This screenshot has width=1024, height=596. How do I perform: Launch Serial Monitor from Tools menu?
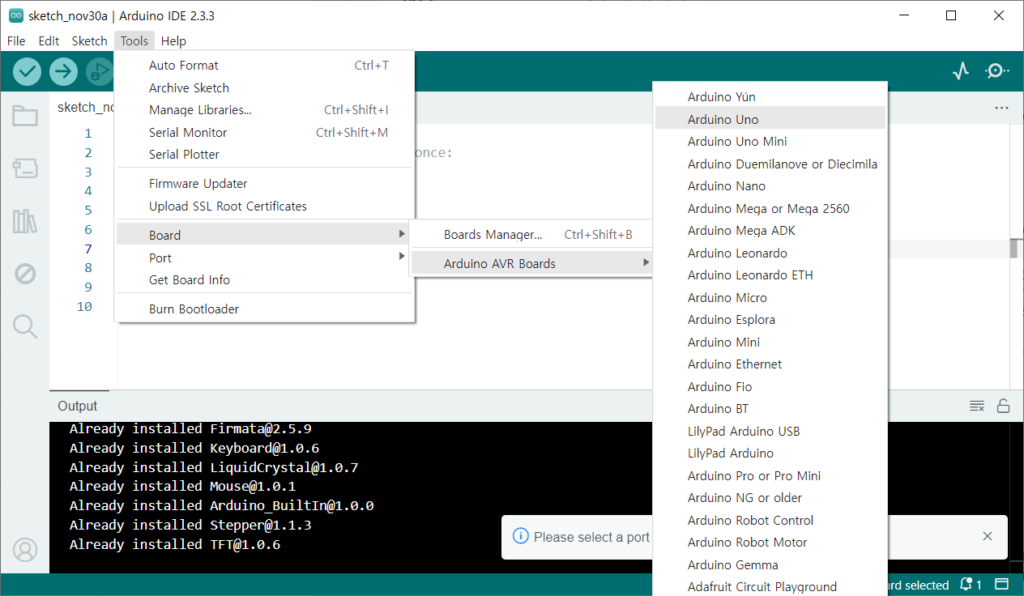265,133
